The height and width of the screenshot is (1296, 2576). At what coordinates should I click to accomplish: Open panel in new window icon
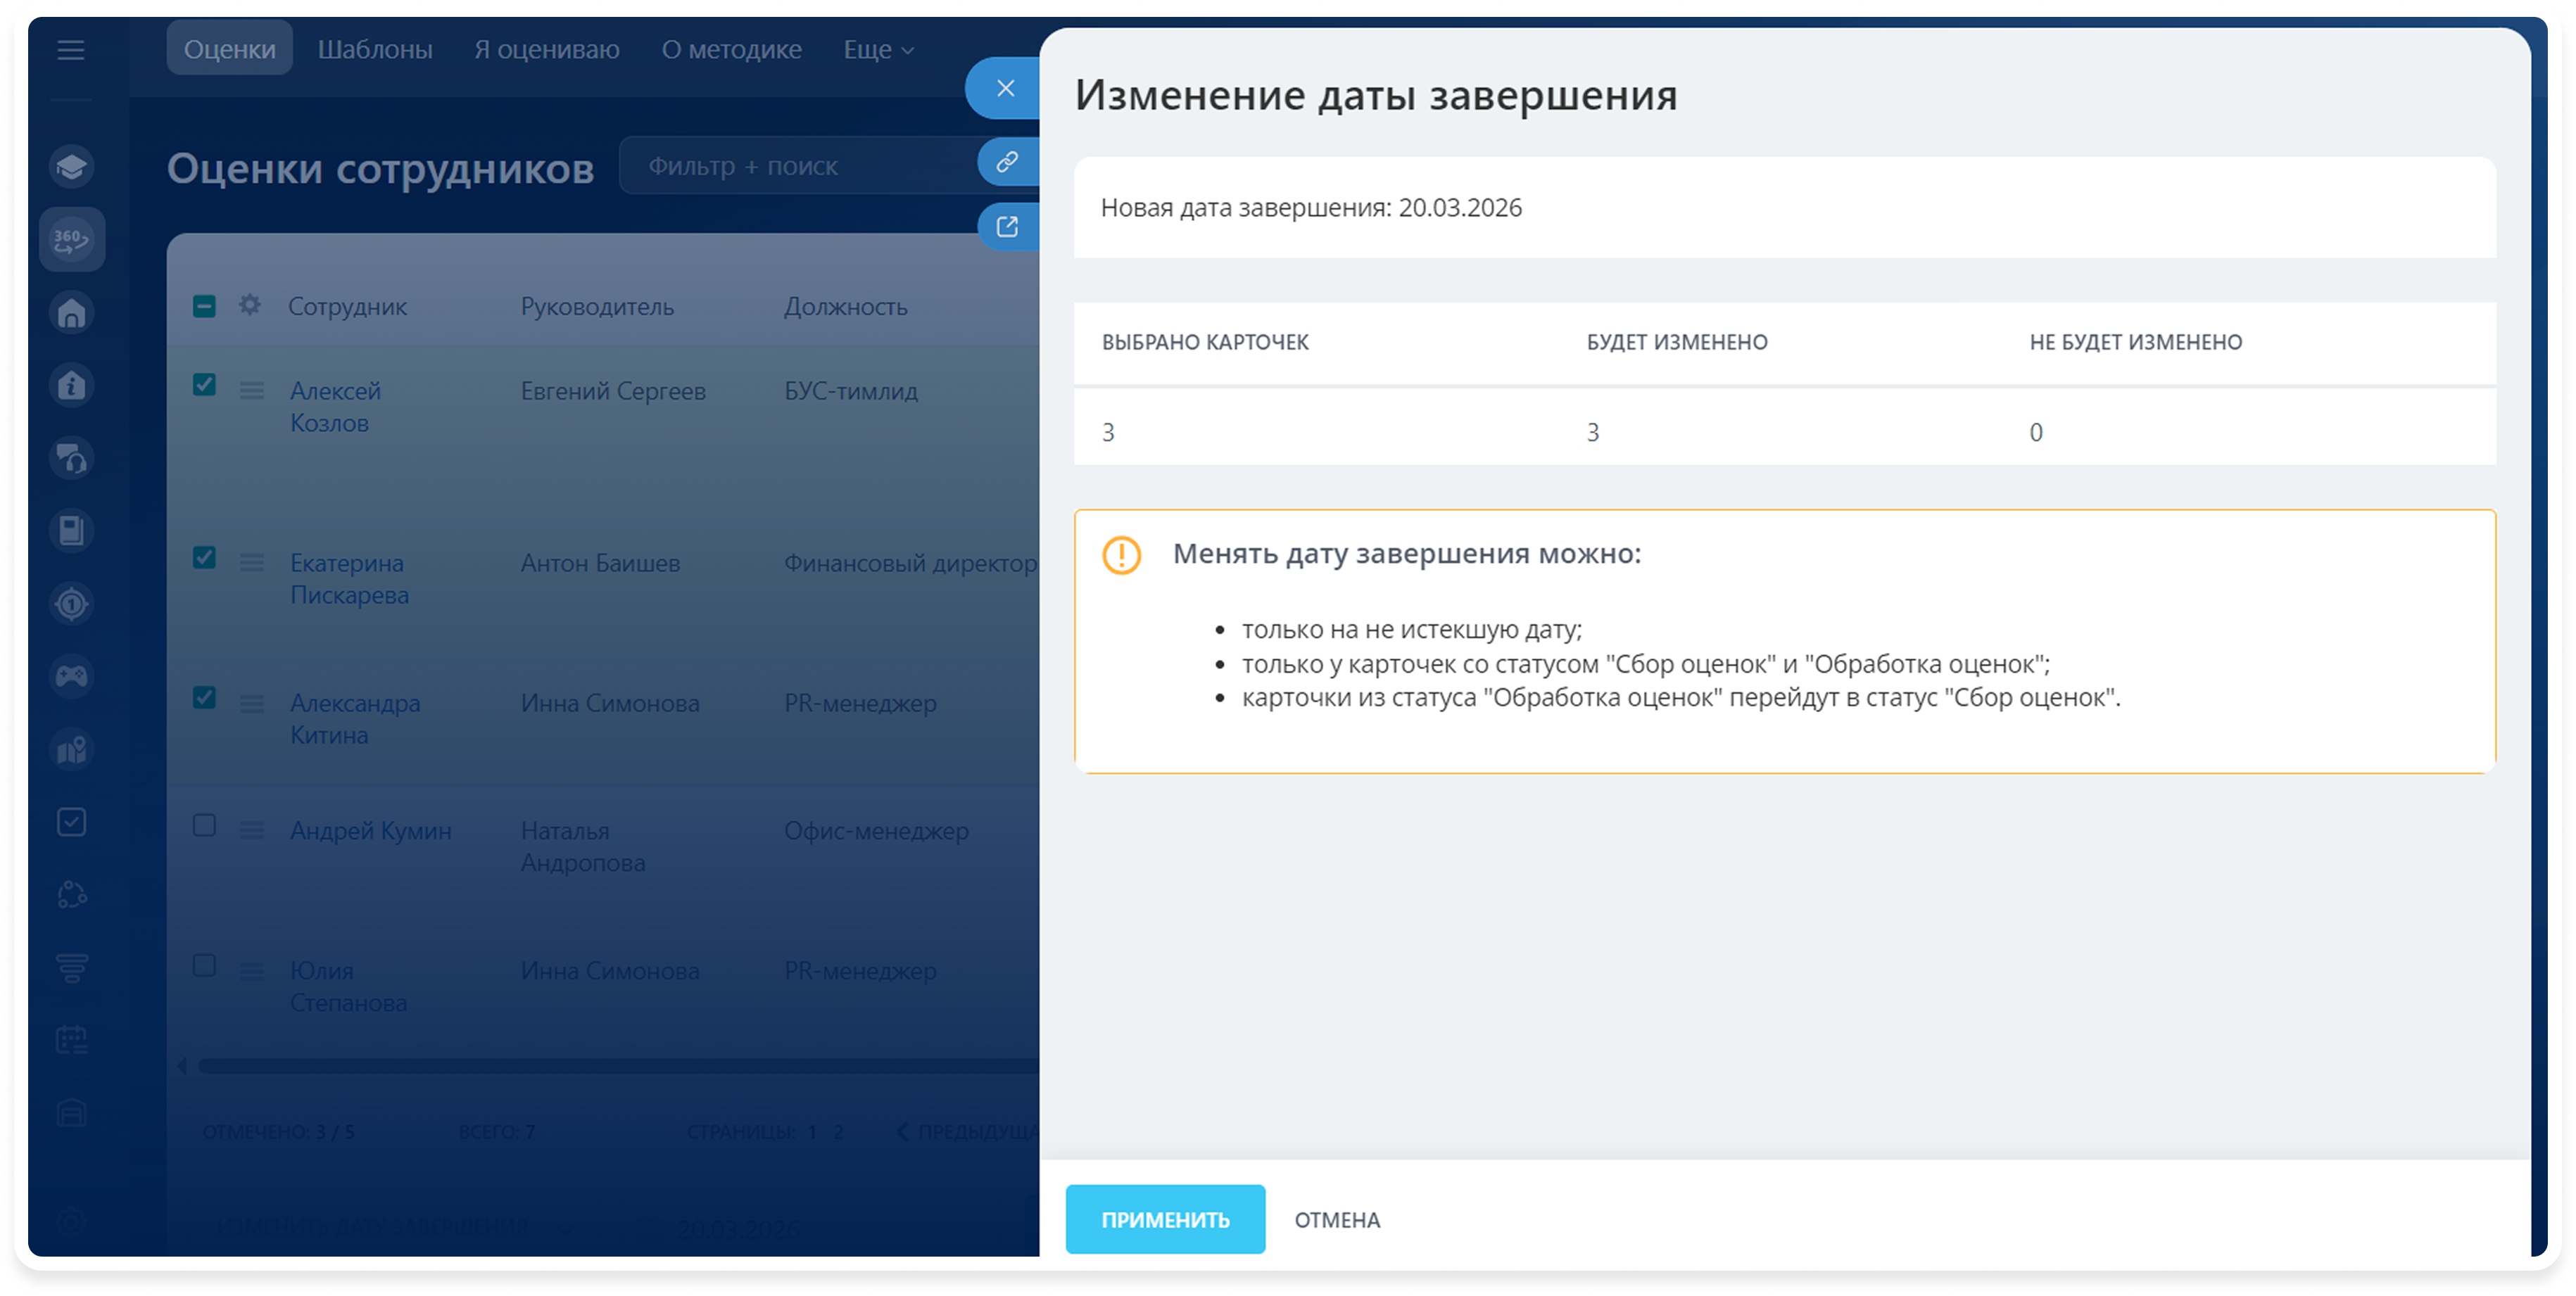(x=1007, y=227)
